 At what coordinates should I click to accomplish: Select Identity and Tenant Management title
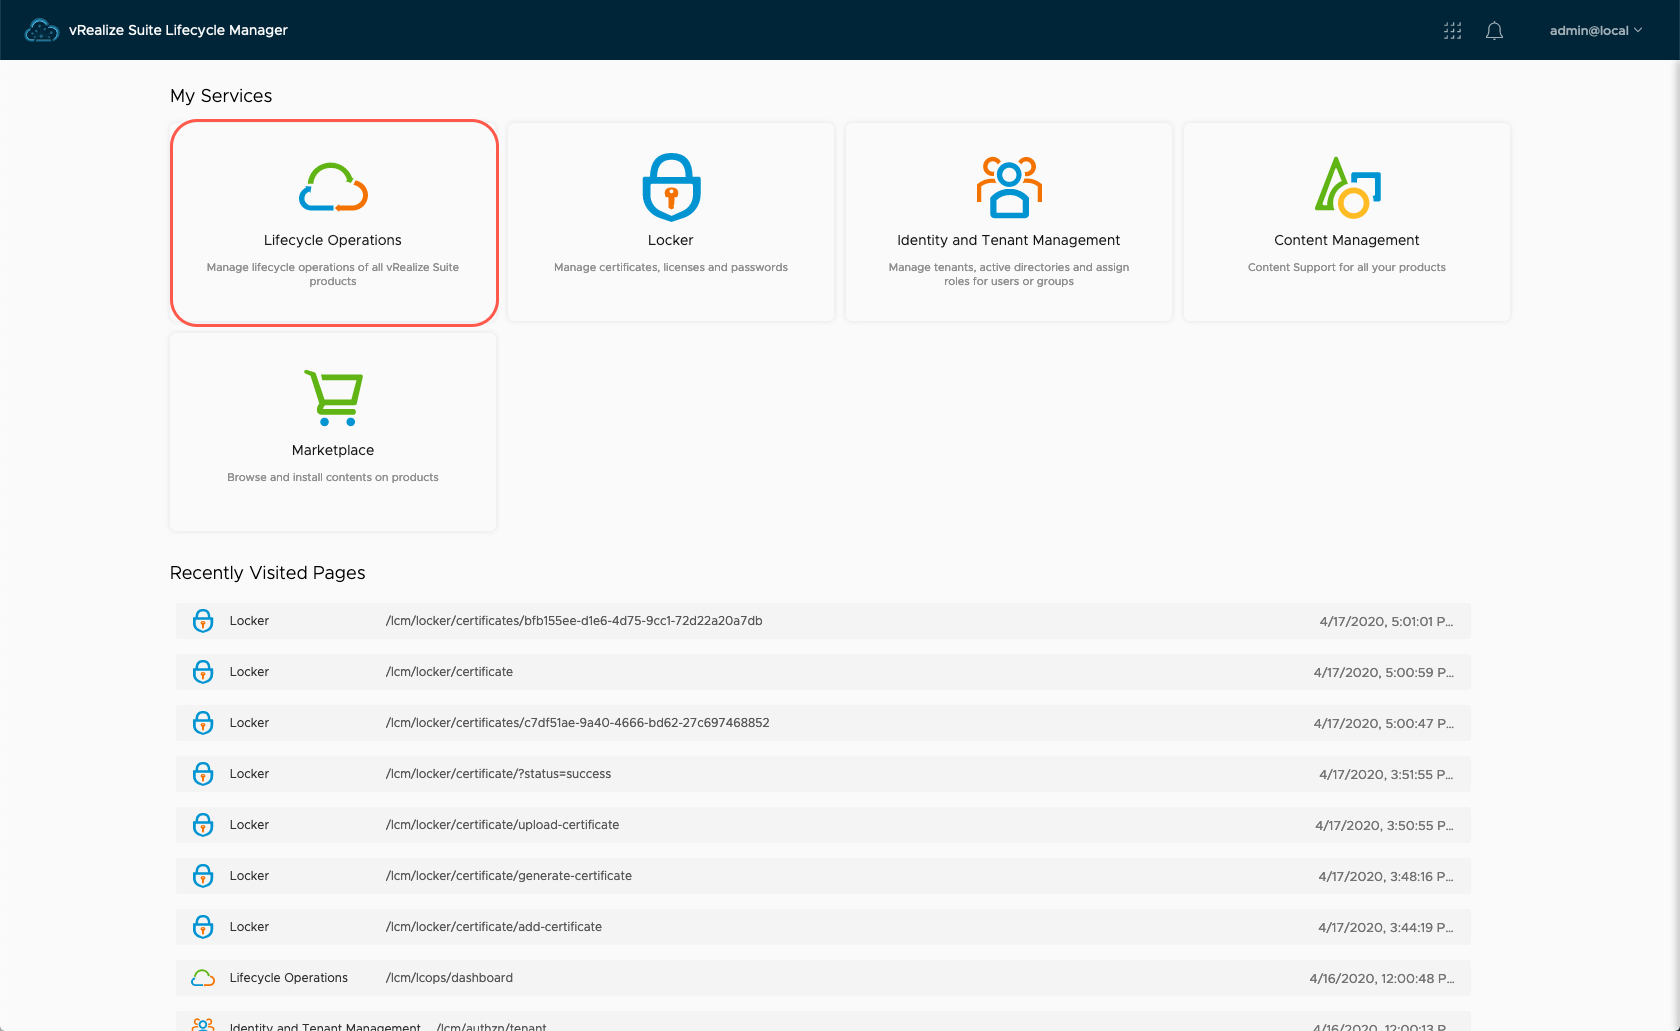click(x=1008, y=240)
